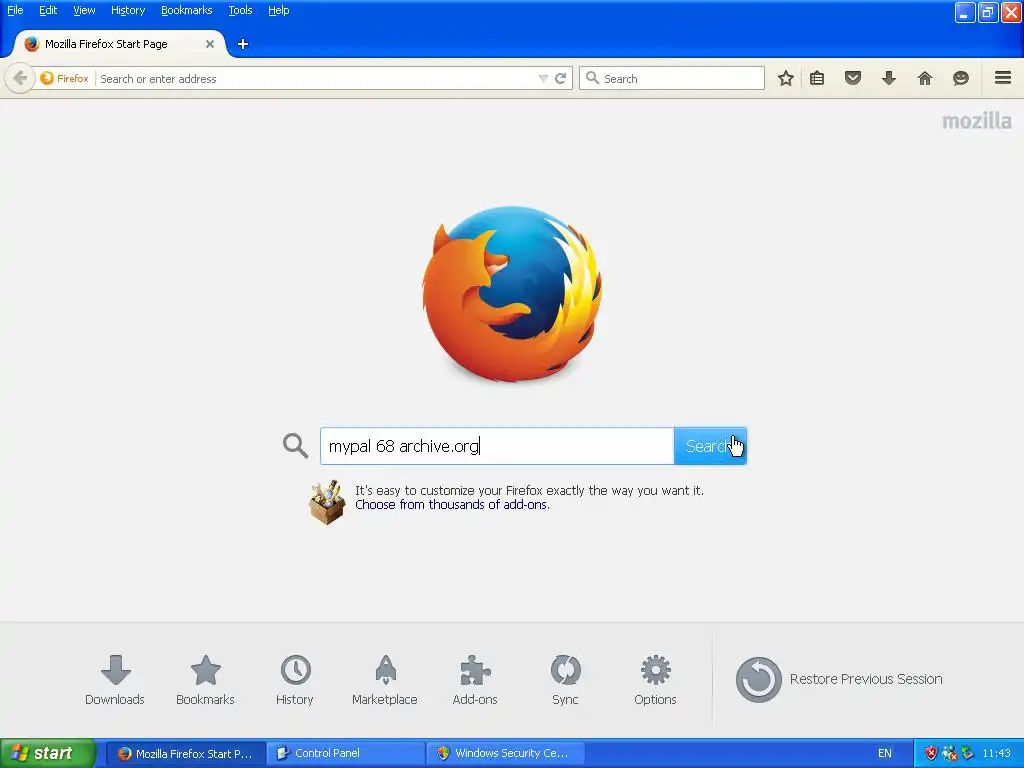Open Pocket from the toolbar
This screenshot has width=1024, height=768.
coord(853,78)
